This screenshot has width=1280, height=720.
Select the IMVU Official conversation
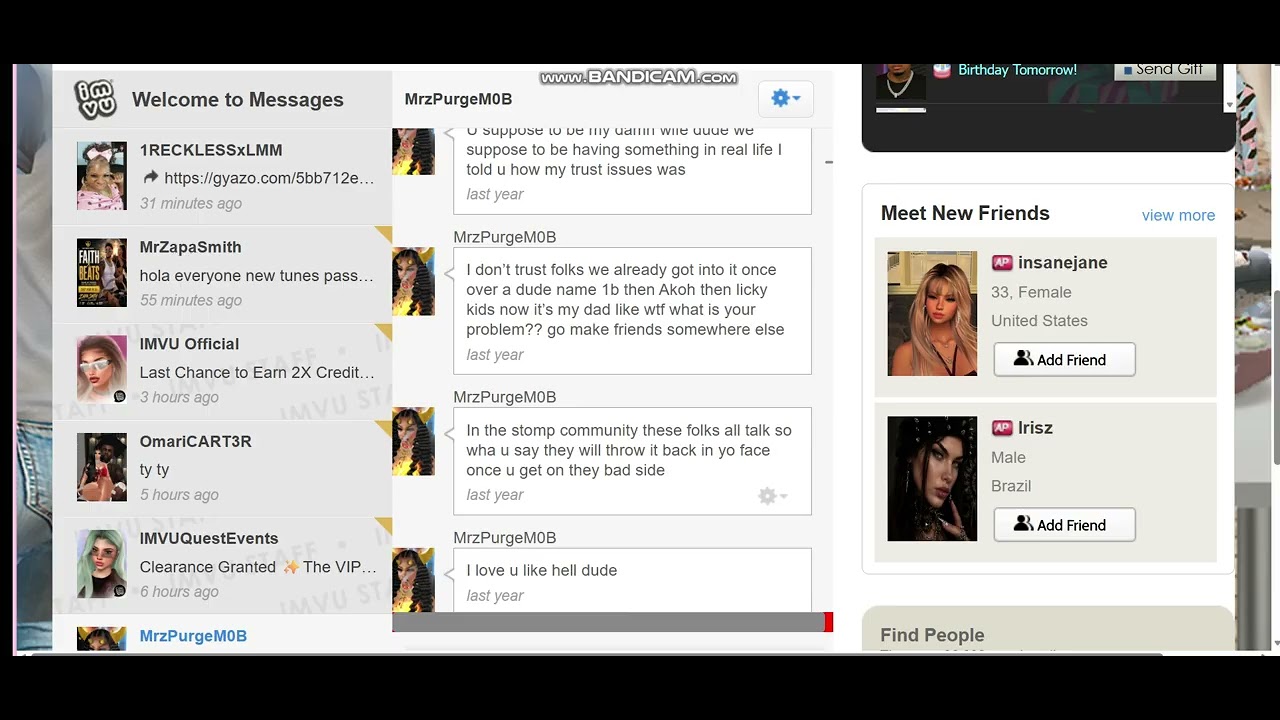coord(222,370)
